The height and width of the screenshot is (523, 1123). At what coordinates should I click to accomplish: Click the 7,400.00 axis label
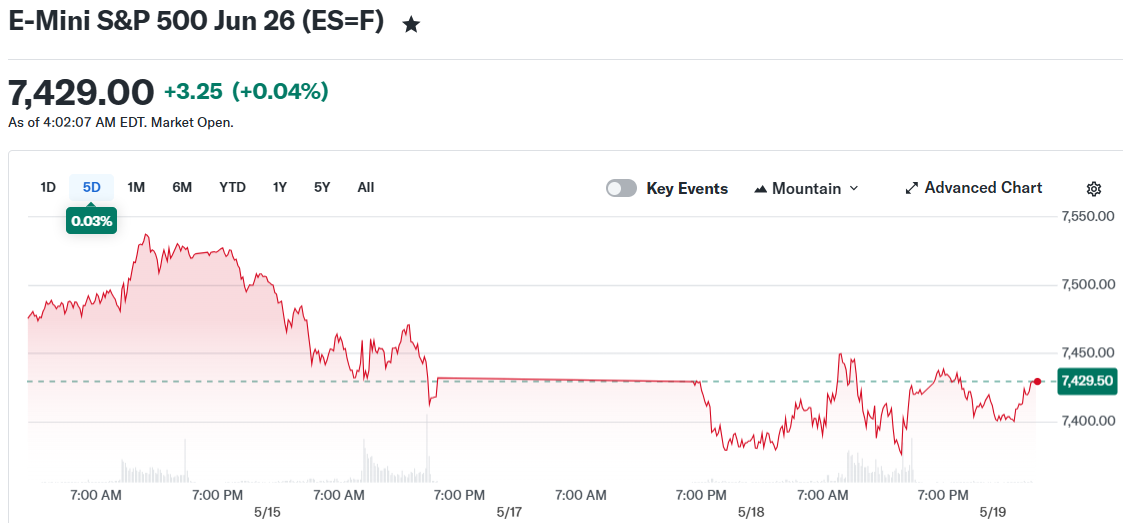click(x=1087, y=421)
